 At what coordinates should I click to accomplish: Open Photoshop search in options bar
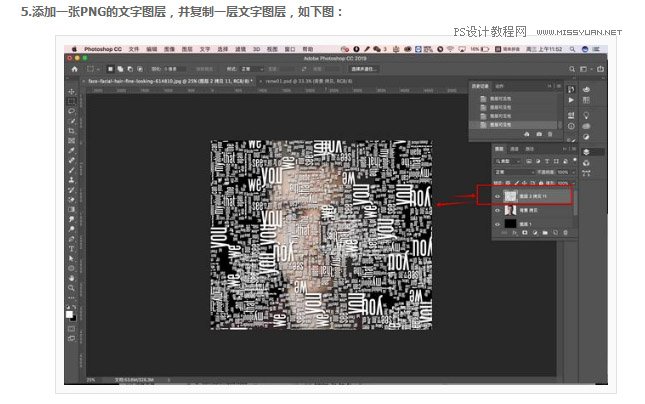tap(572, 69)
